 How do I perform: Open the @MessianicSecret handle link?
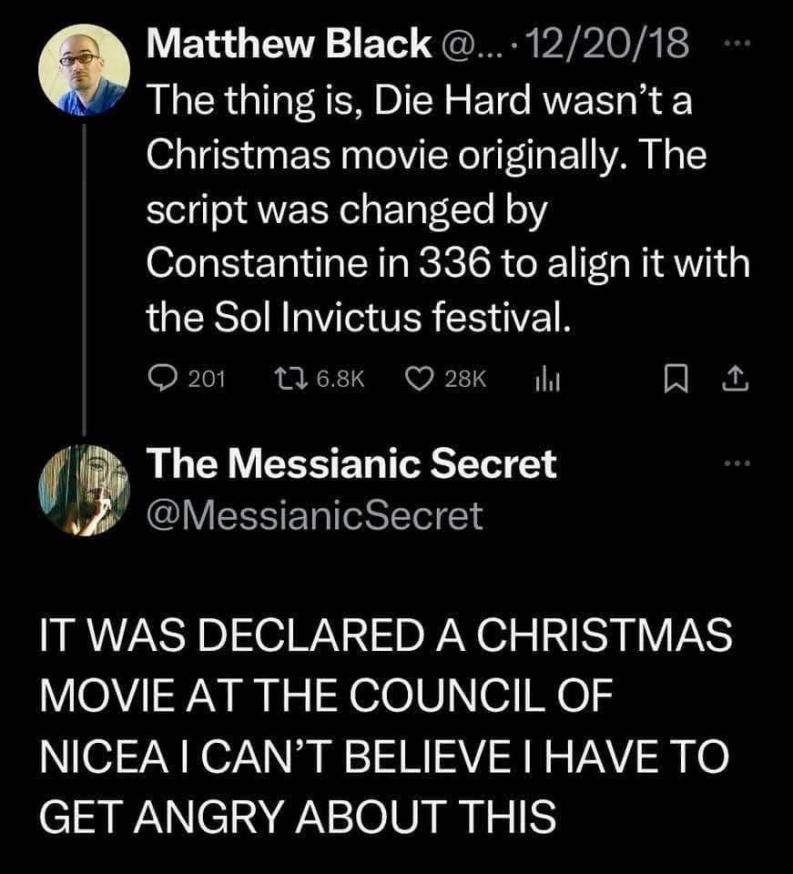point(314,514)
